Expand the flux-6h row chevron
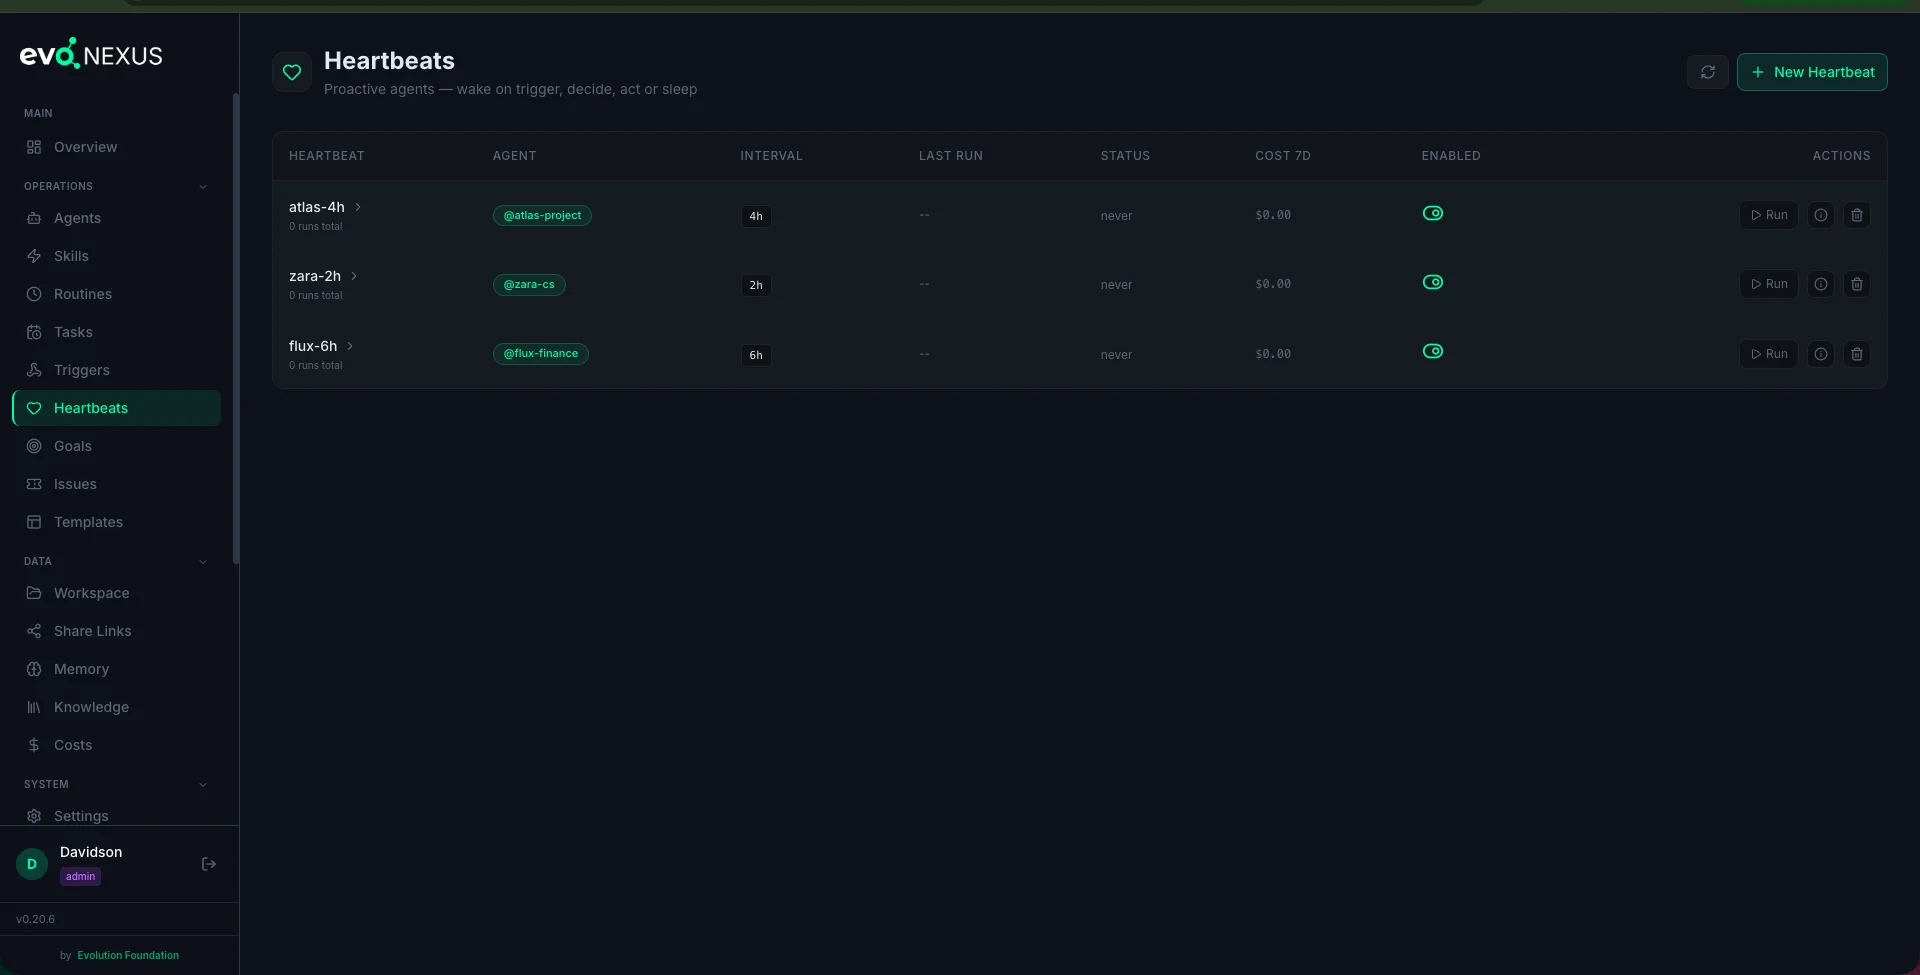Viewport: 1920px width, 975px height. 349,346
